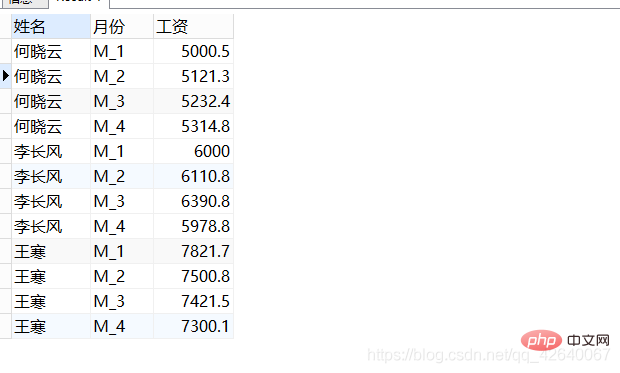Click the last row's 7300.1 cell

[x=194, y=326]
